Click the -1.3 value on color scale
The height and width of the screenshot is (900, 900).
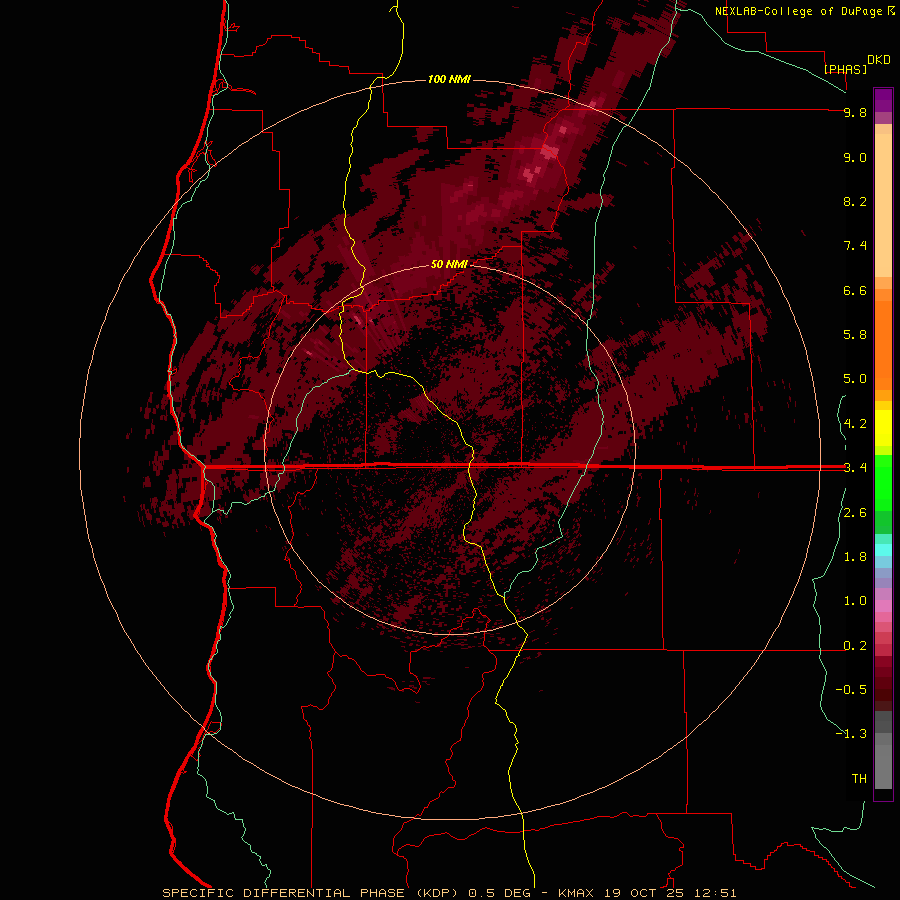[x=851, y=734]
